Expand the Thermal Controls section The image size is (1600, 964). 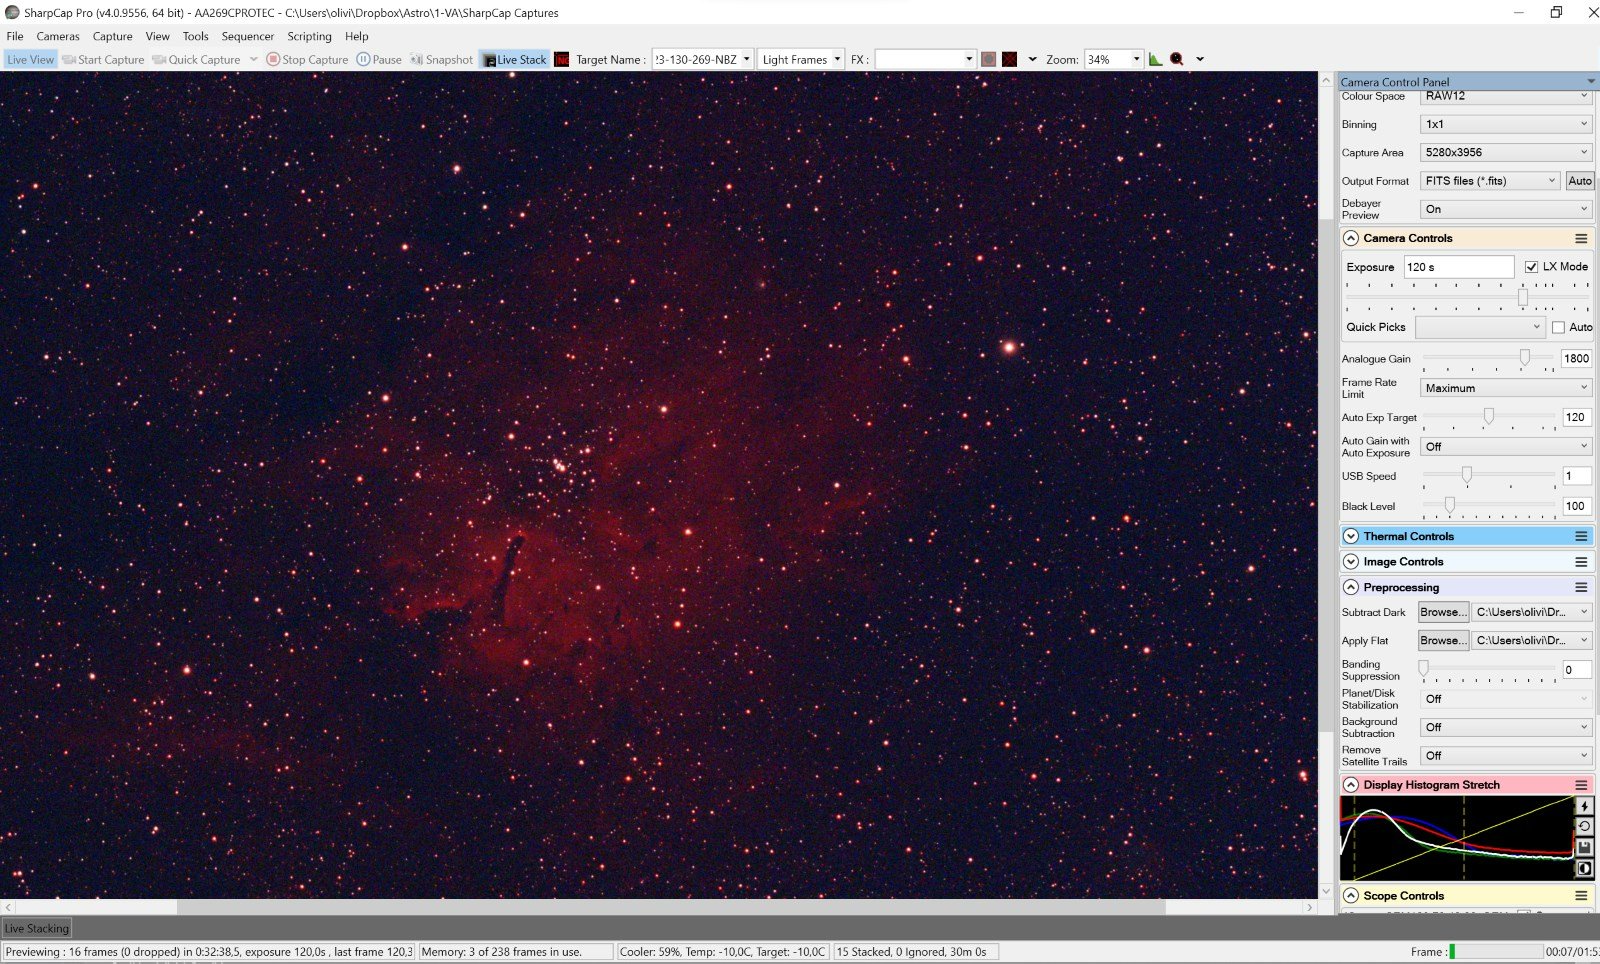point(1351,536)
